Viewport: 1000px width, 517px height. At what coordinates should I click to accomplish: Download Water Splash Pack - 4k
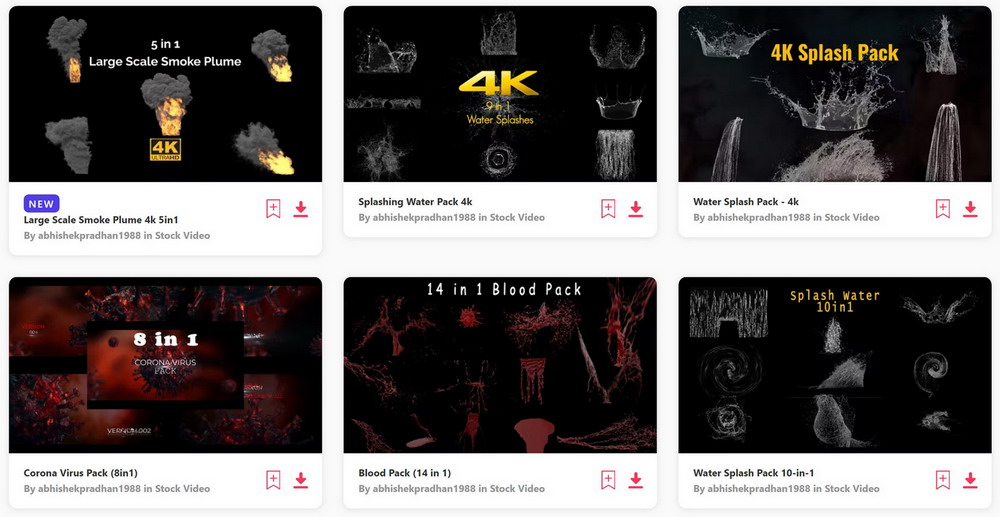(970, 209)
